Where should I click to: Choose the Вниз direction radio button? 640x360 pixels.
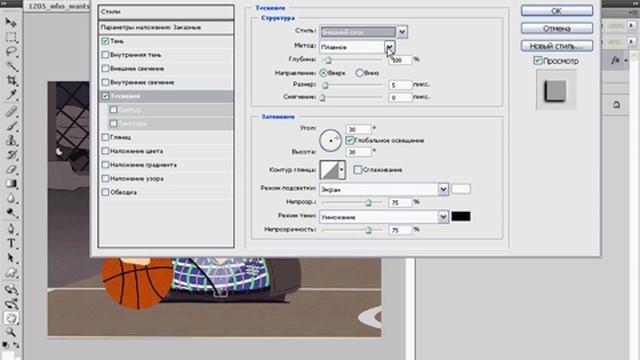[359, 73]
